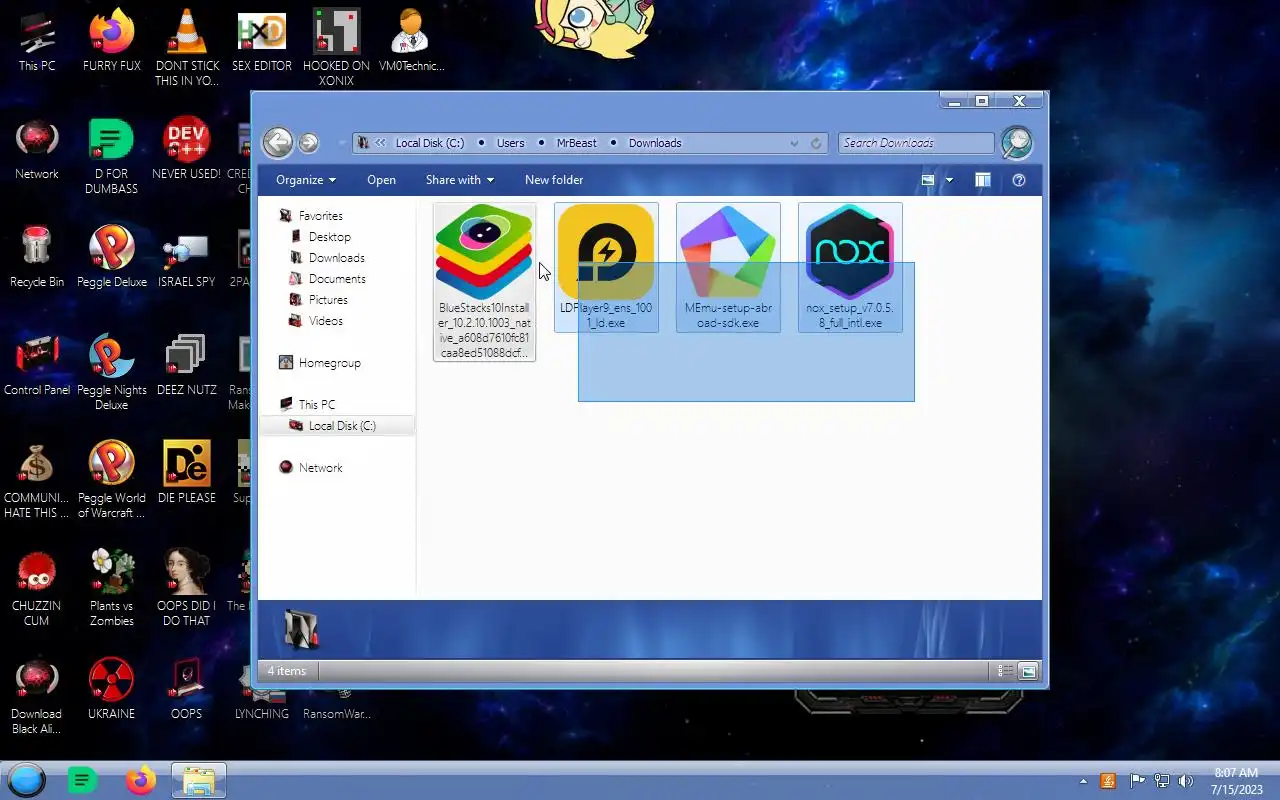Open the Start orb on taskbar
Viewport: 1280px width, 800px height.
click(27, 781)
